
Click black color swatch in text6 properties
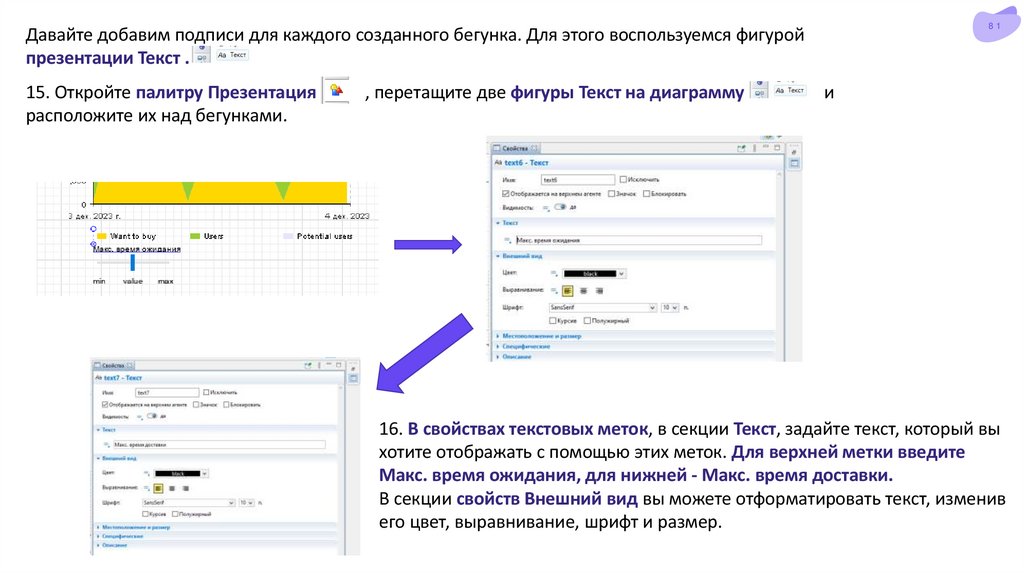(590, 274)
